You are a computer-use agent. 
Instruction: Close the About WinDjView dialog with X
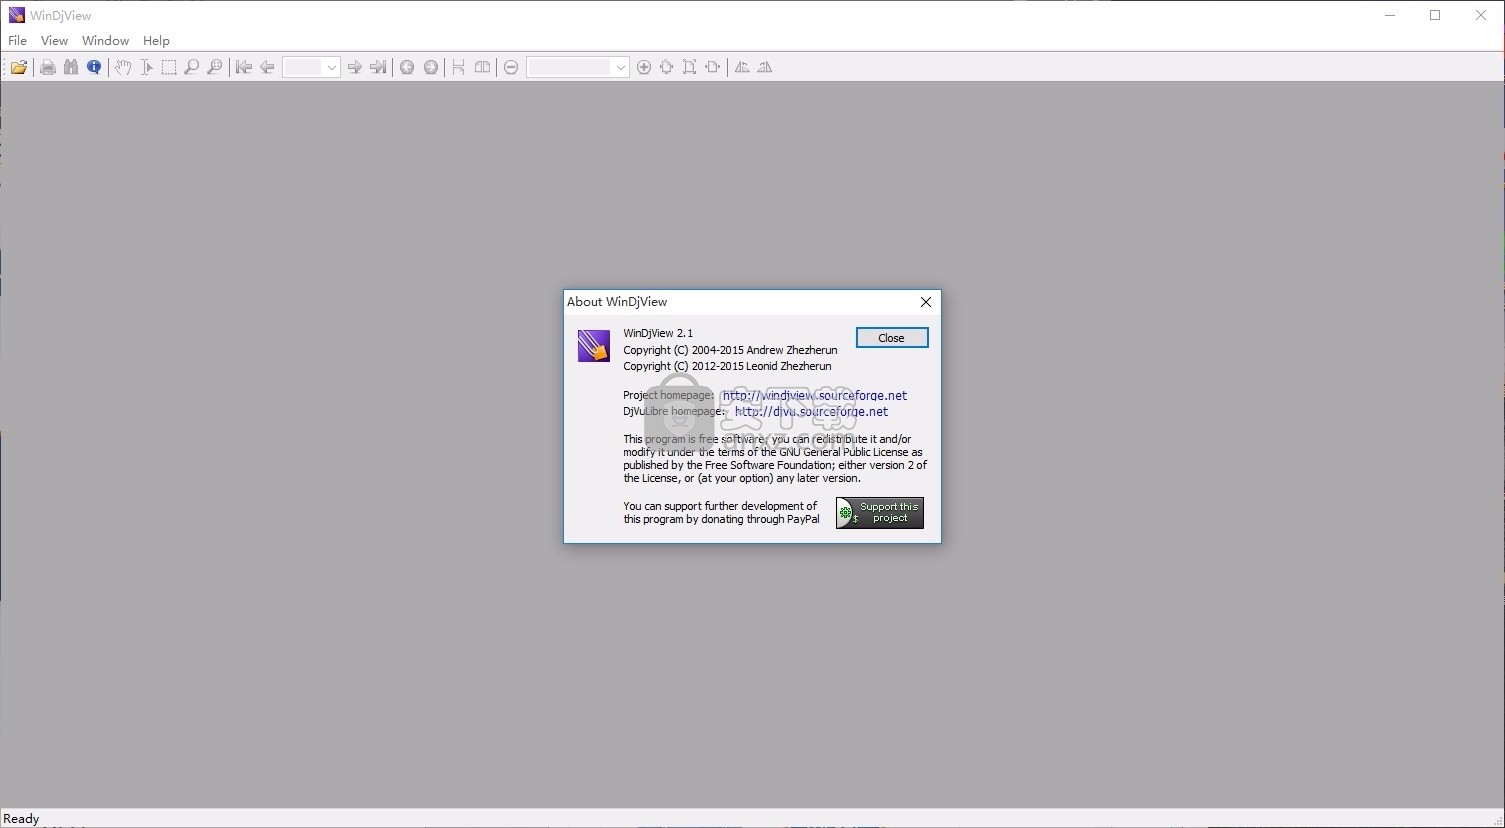tap(926, 302)
